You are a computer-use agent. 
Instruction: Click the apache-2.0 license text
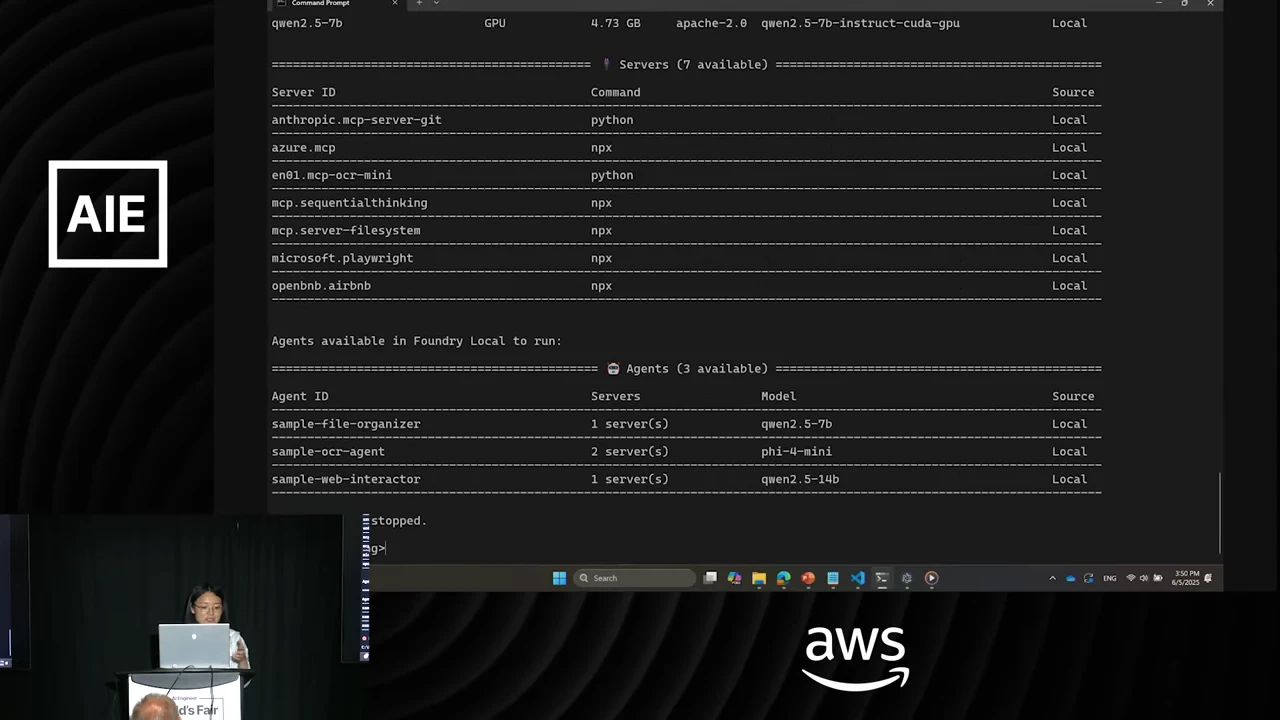[x=711, y=23]
